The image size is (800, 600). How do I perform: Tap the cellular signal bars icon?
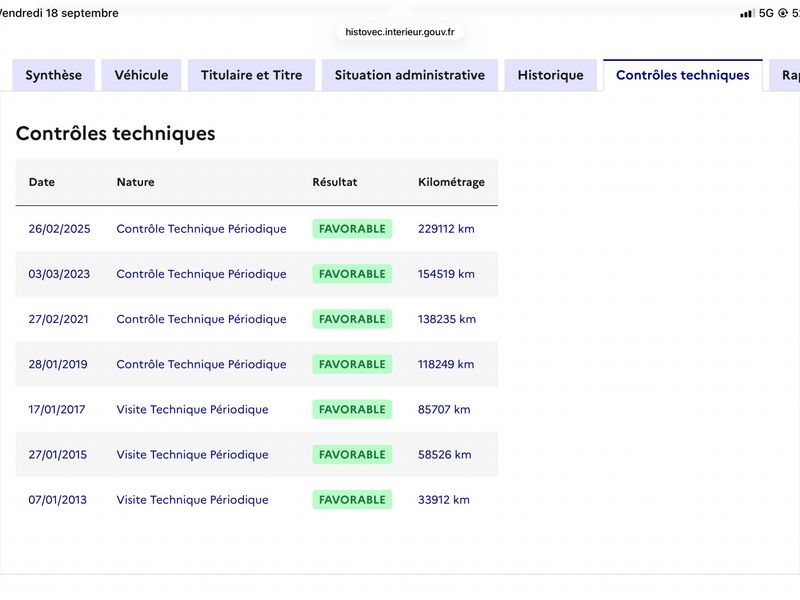[x=747, y=13]
